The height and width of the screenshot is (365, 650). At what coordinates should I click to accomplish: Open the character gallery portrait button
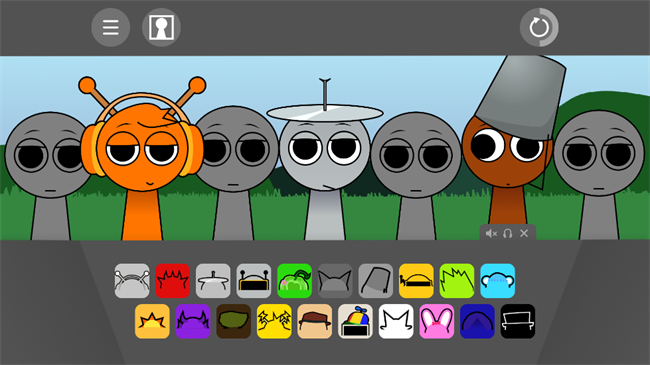161,27
